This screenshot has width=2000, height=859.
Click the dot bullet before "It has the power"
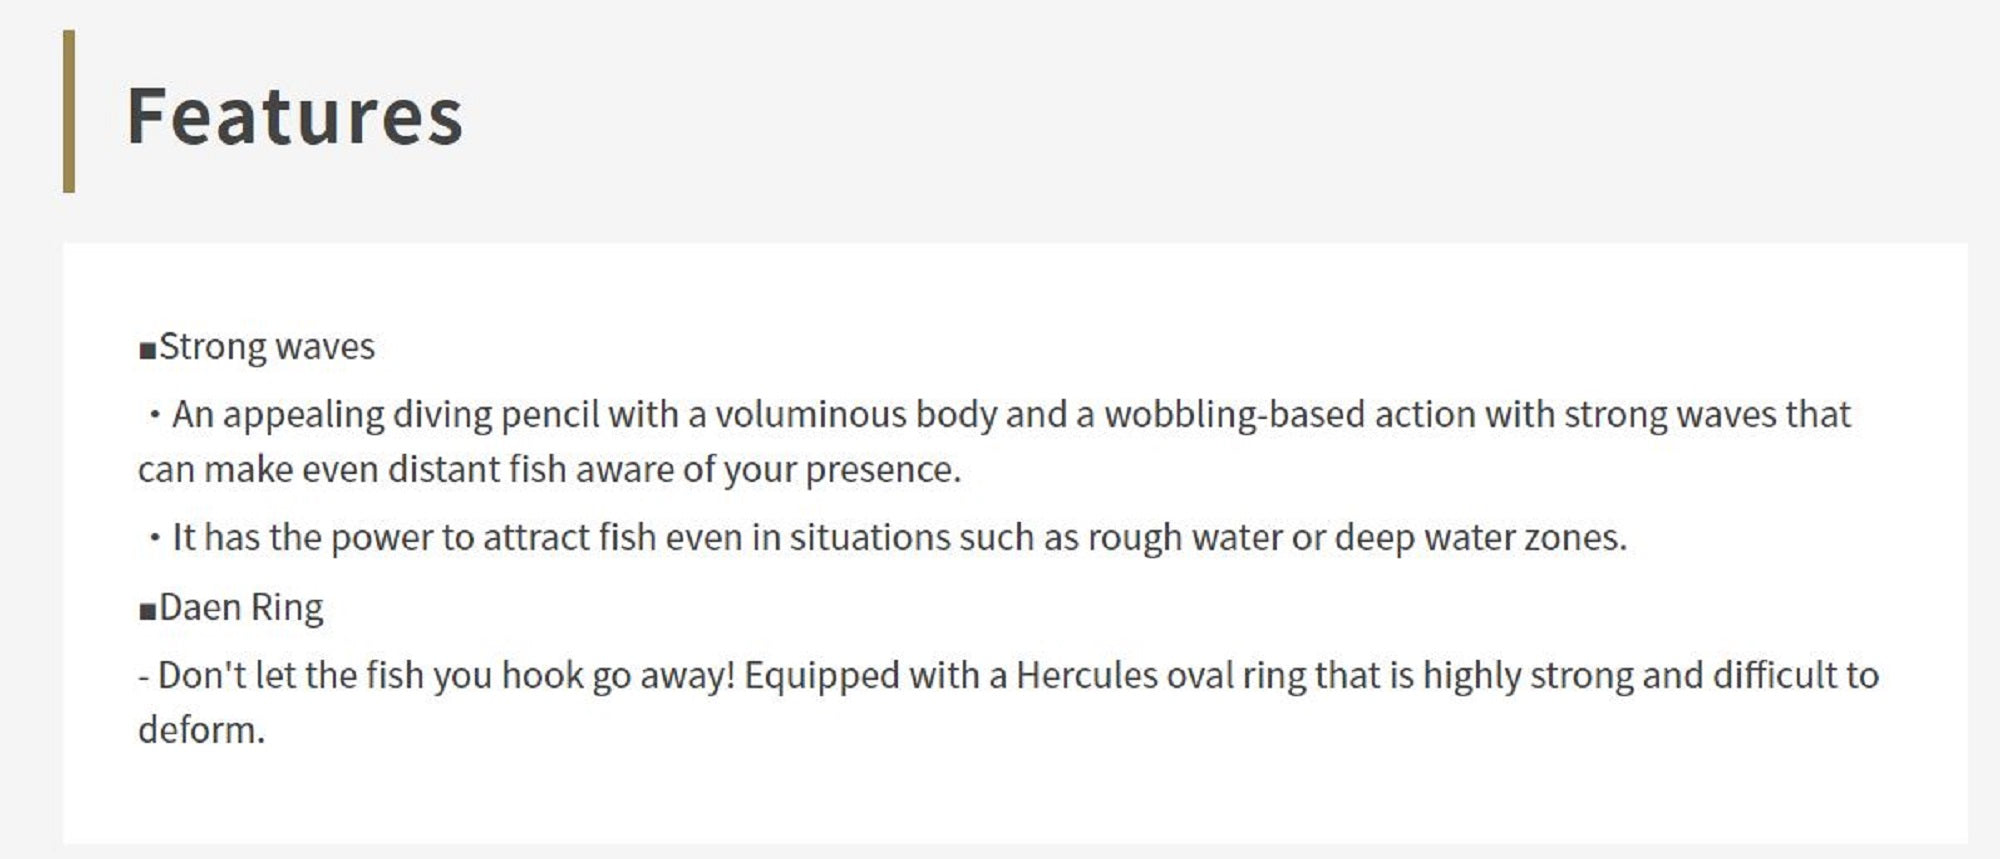pyautogui.click(x=153, y=538)
